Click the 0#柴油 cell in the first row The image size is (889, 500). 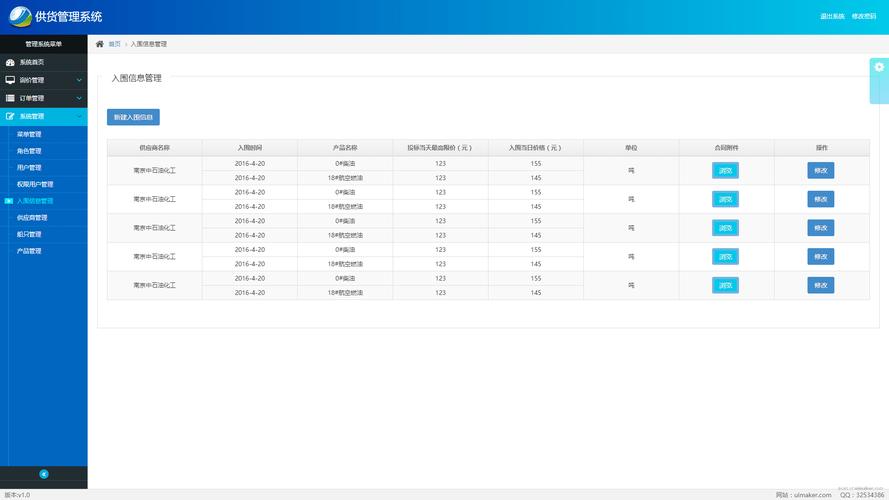click(x=345, y=163)
